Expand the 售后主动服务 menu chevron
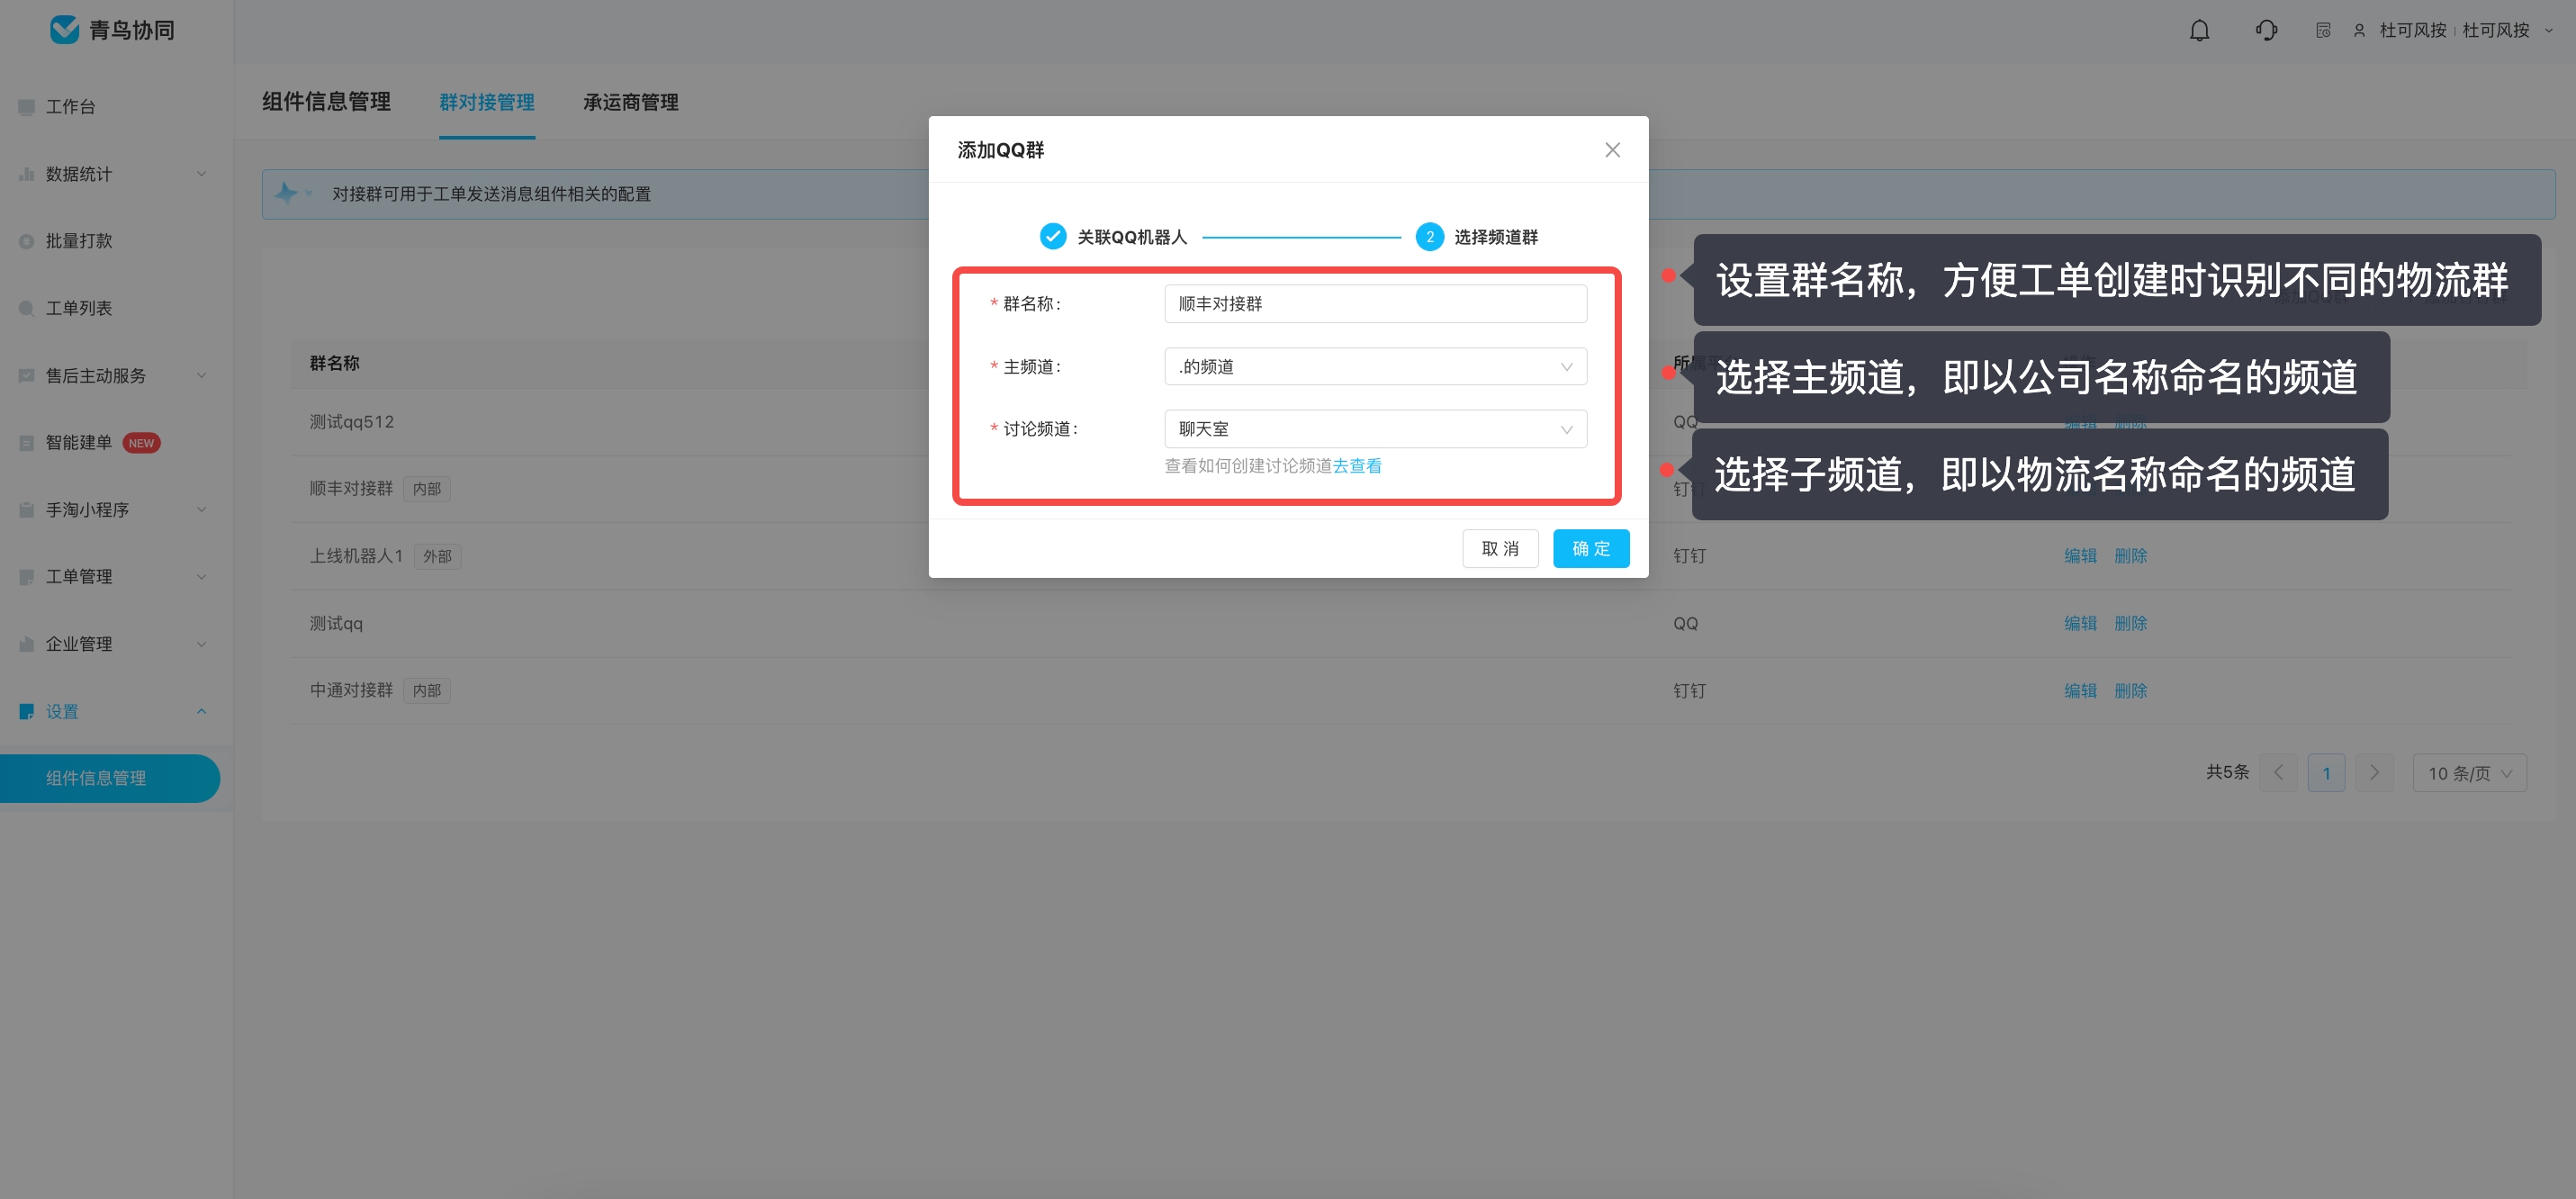The height and width of the screenshot is (1199, 2576). coord(201,376)
